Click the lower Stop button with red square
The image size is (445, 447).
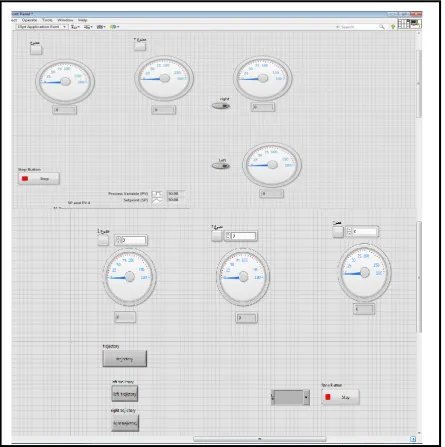340,397
